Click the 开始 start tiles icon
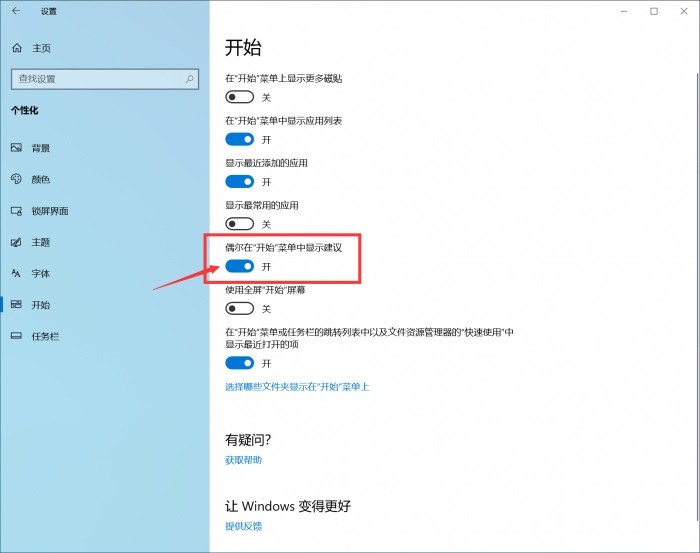Image resolution: width=700 pixels, height=553 pixels. (x=17, y=304)
